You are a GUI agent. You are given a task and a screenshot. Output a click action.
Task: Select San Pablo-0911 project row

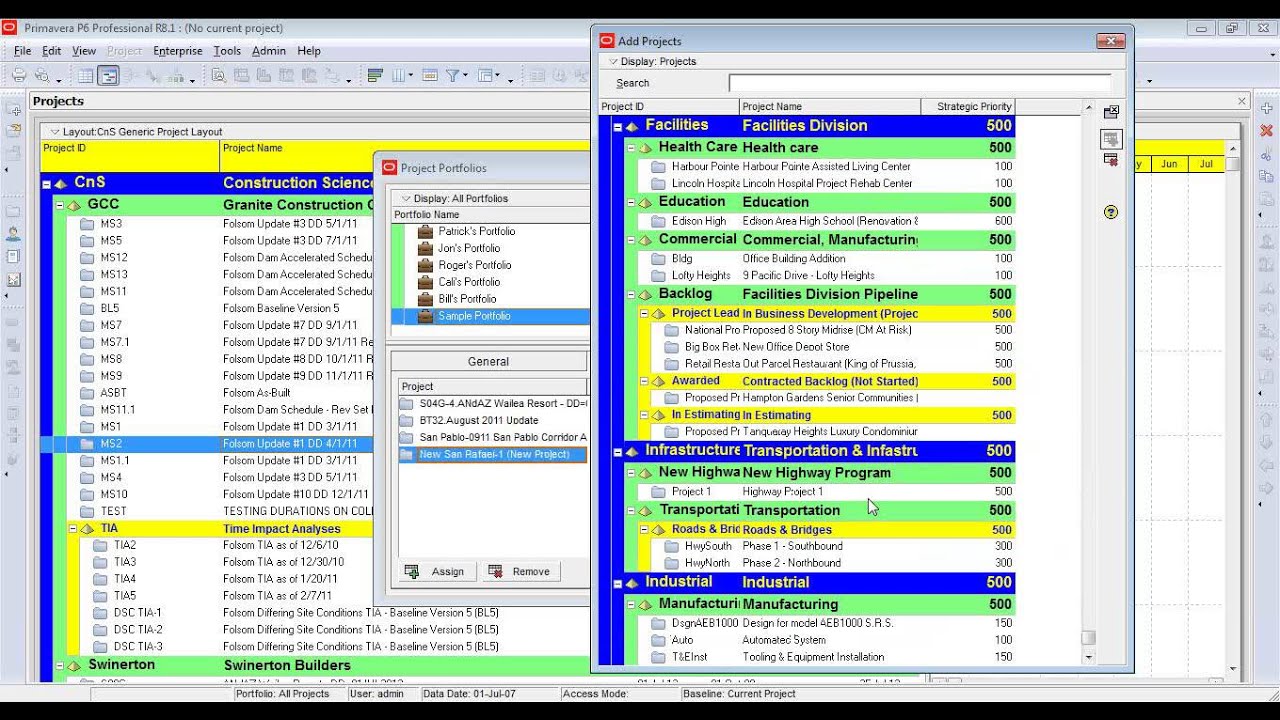[x=492, y=437]
